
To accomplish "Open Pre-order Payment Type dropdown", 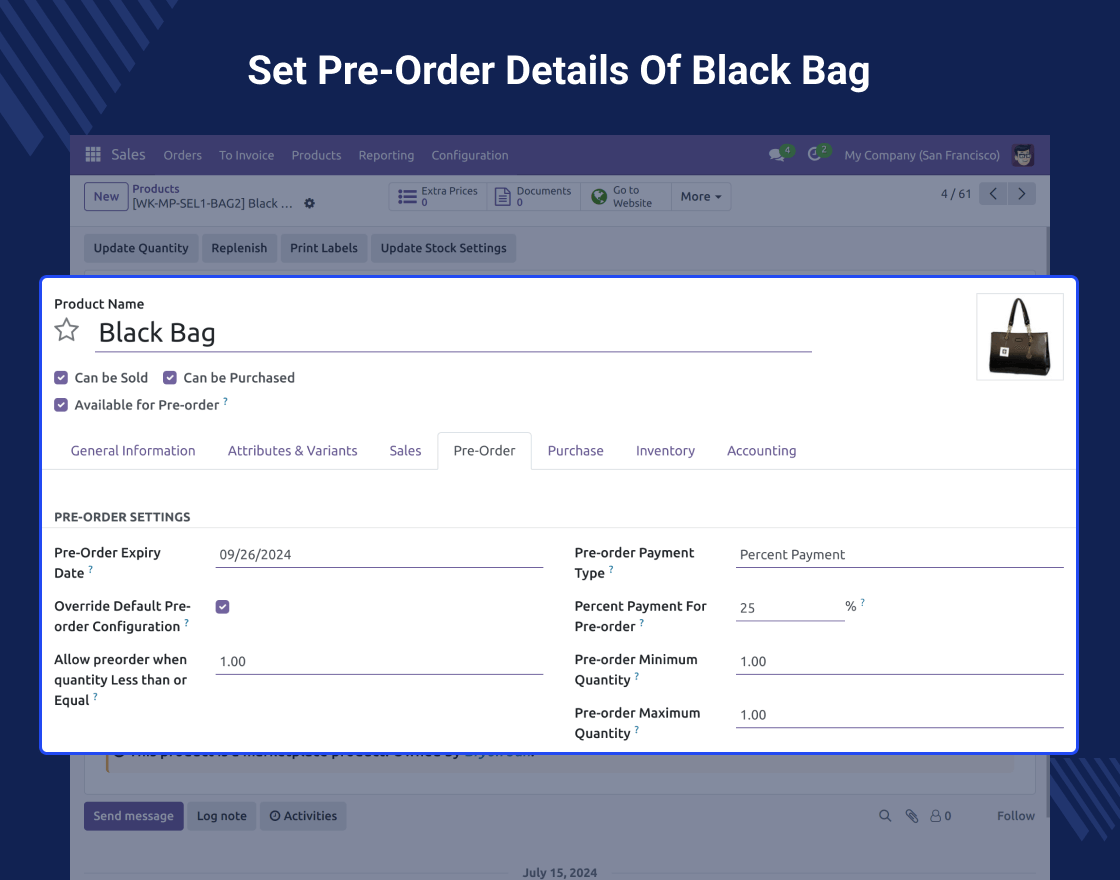I will 899,554.
